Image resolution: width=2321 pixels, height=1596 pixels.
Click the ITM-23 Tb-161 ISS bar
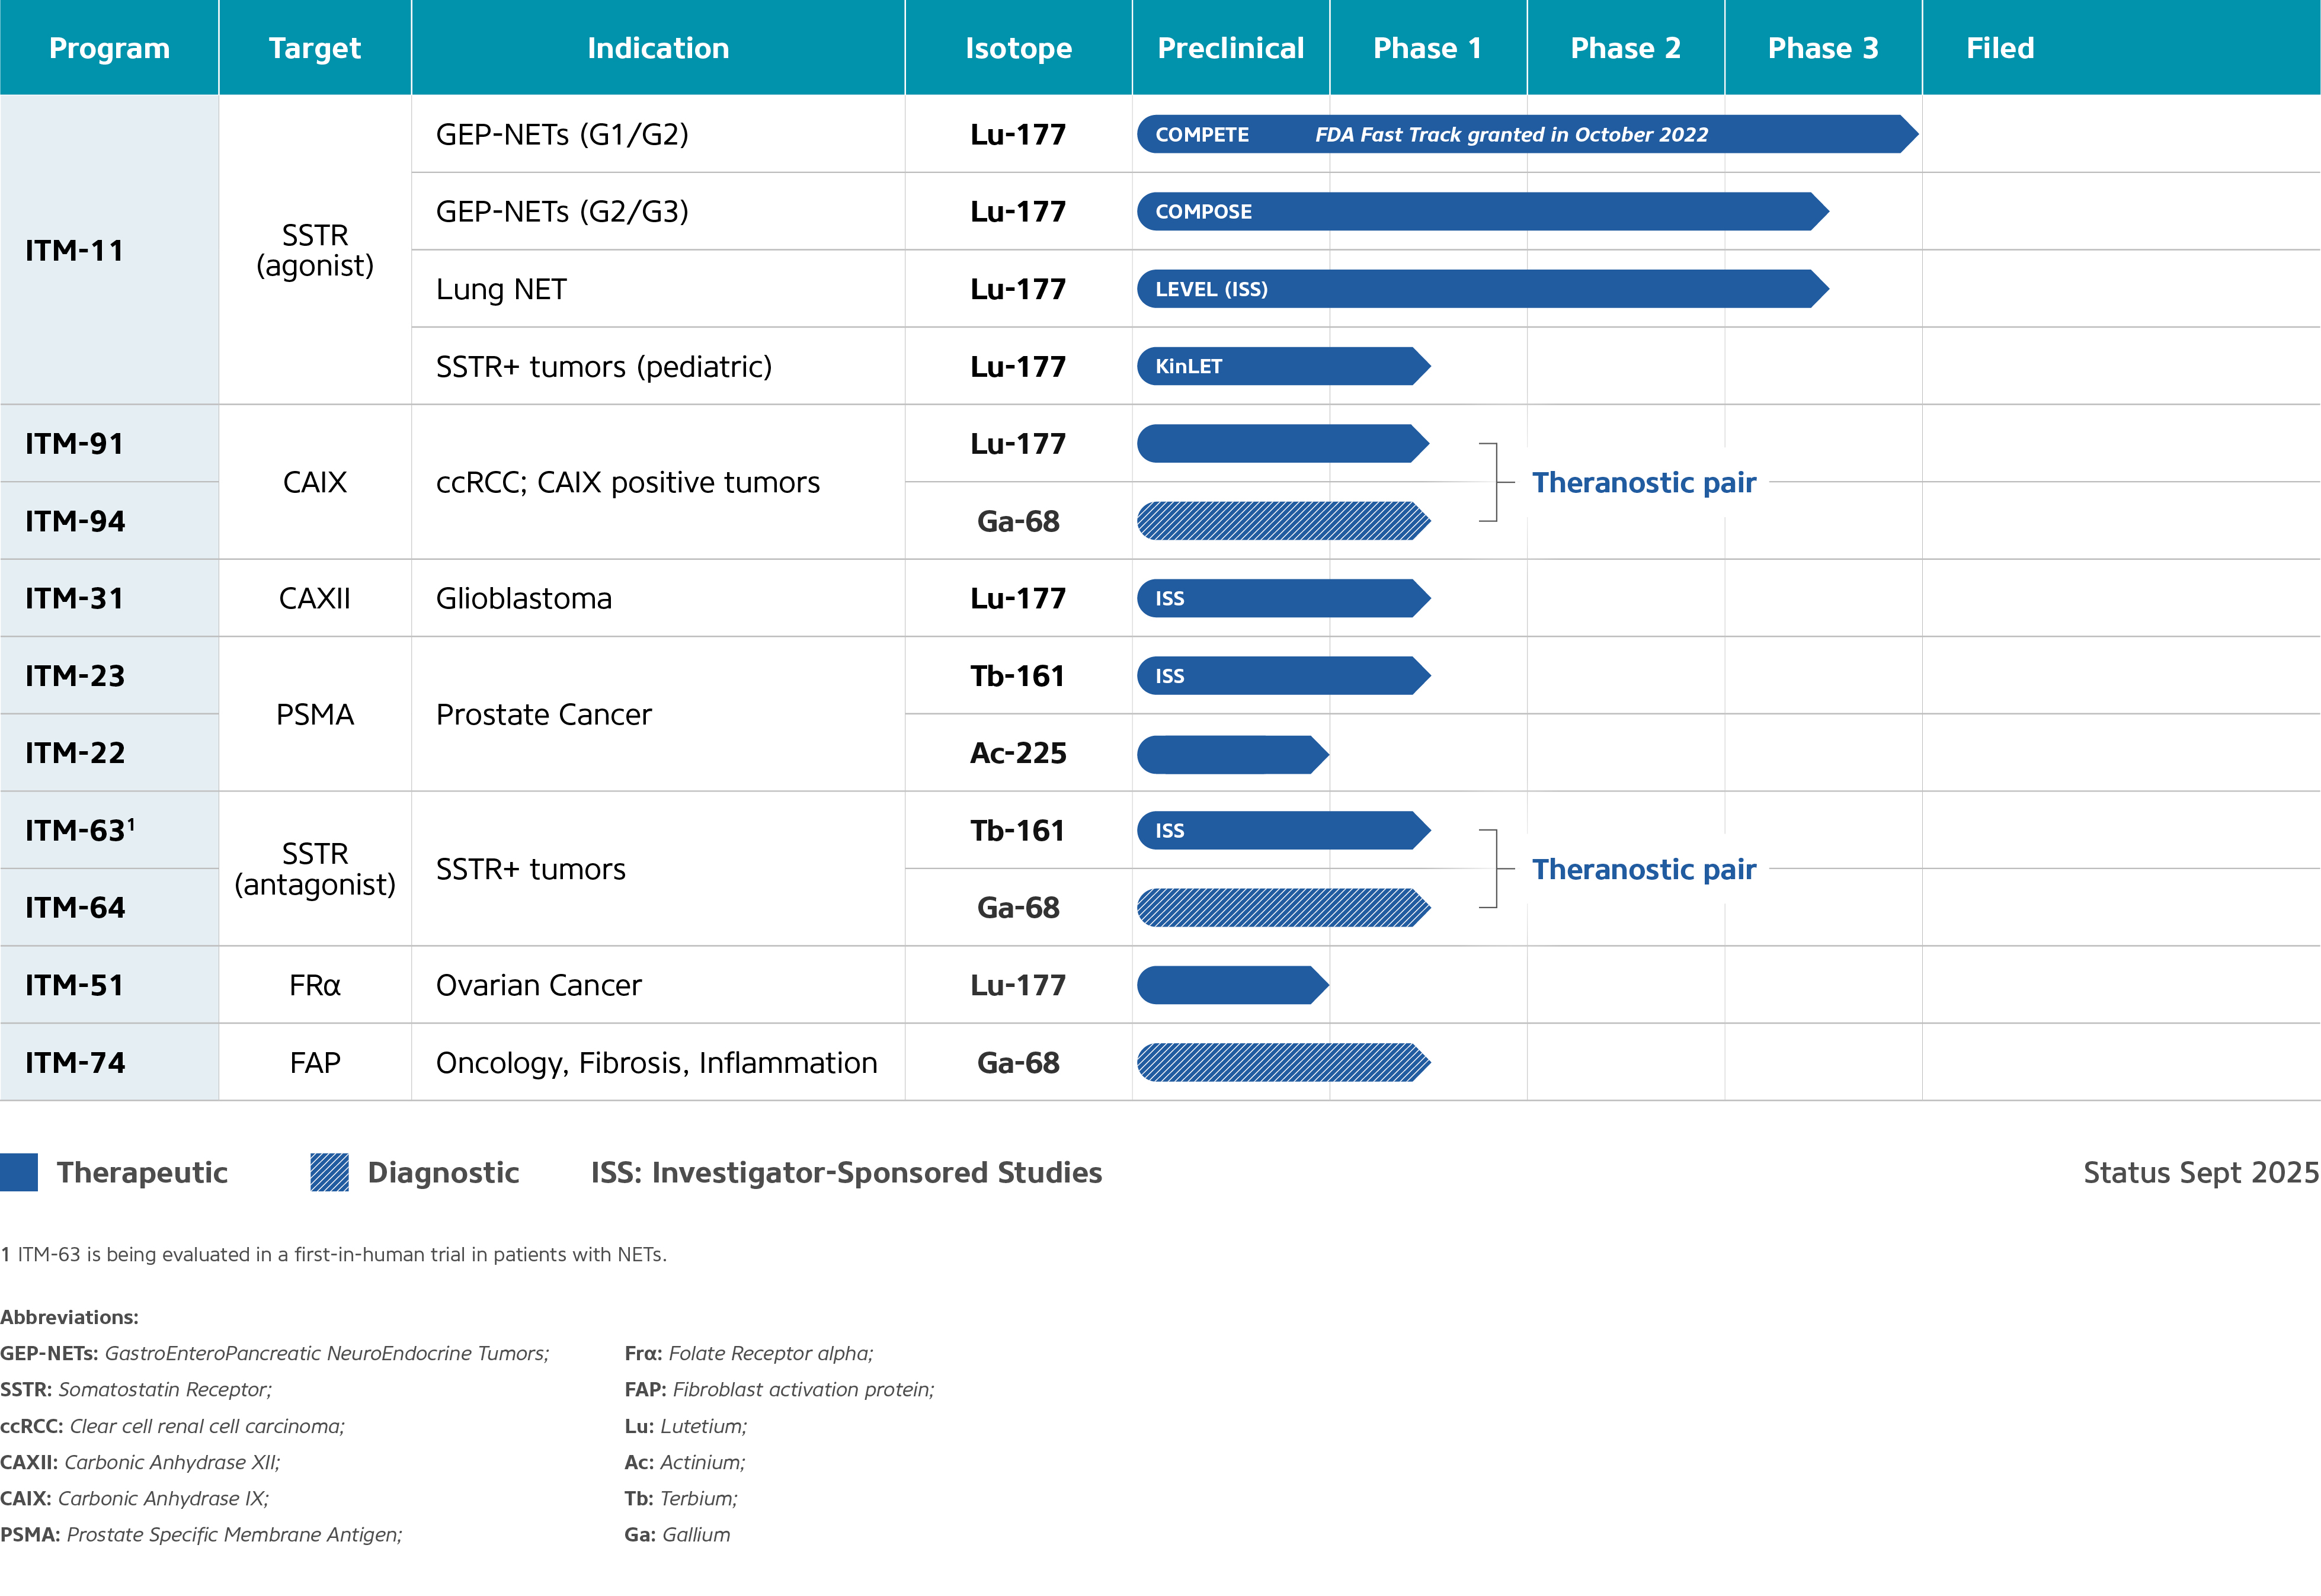tap(1283, 676)
